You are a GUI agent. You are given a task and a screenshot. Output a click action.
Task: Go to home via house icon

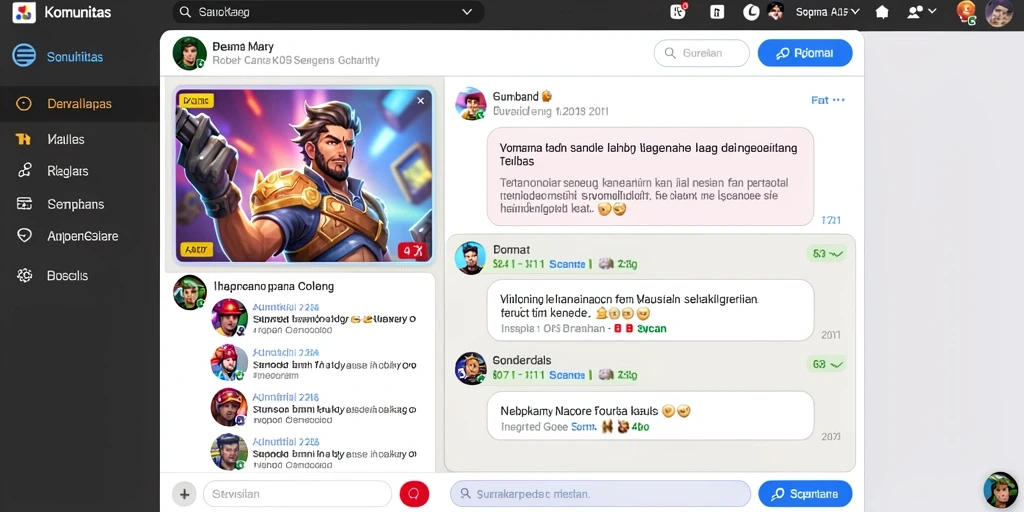click(x=882, y=12)
